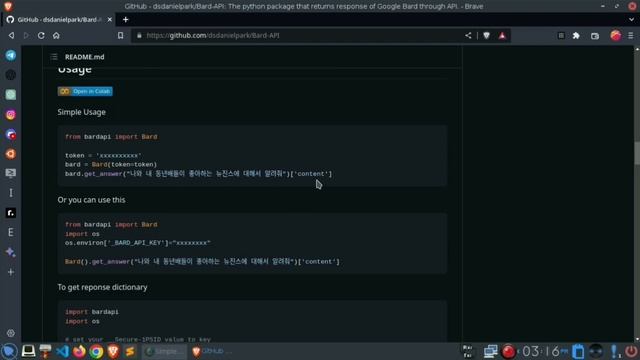This screenshot has height=360, width=640.
Task: Open the README table of contents icon
Action: [x=54, y=57]
